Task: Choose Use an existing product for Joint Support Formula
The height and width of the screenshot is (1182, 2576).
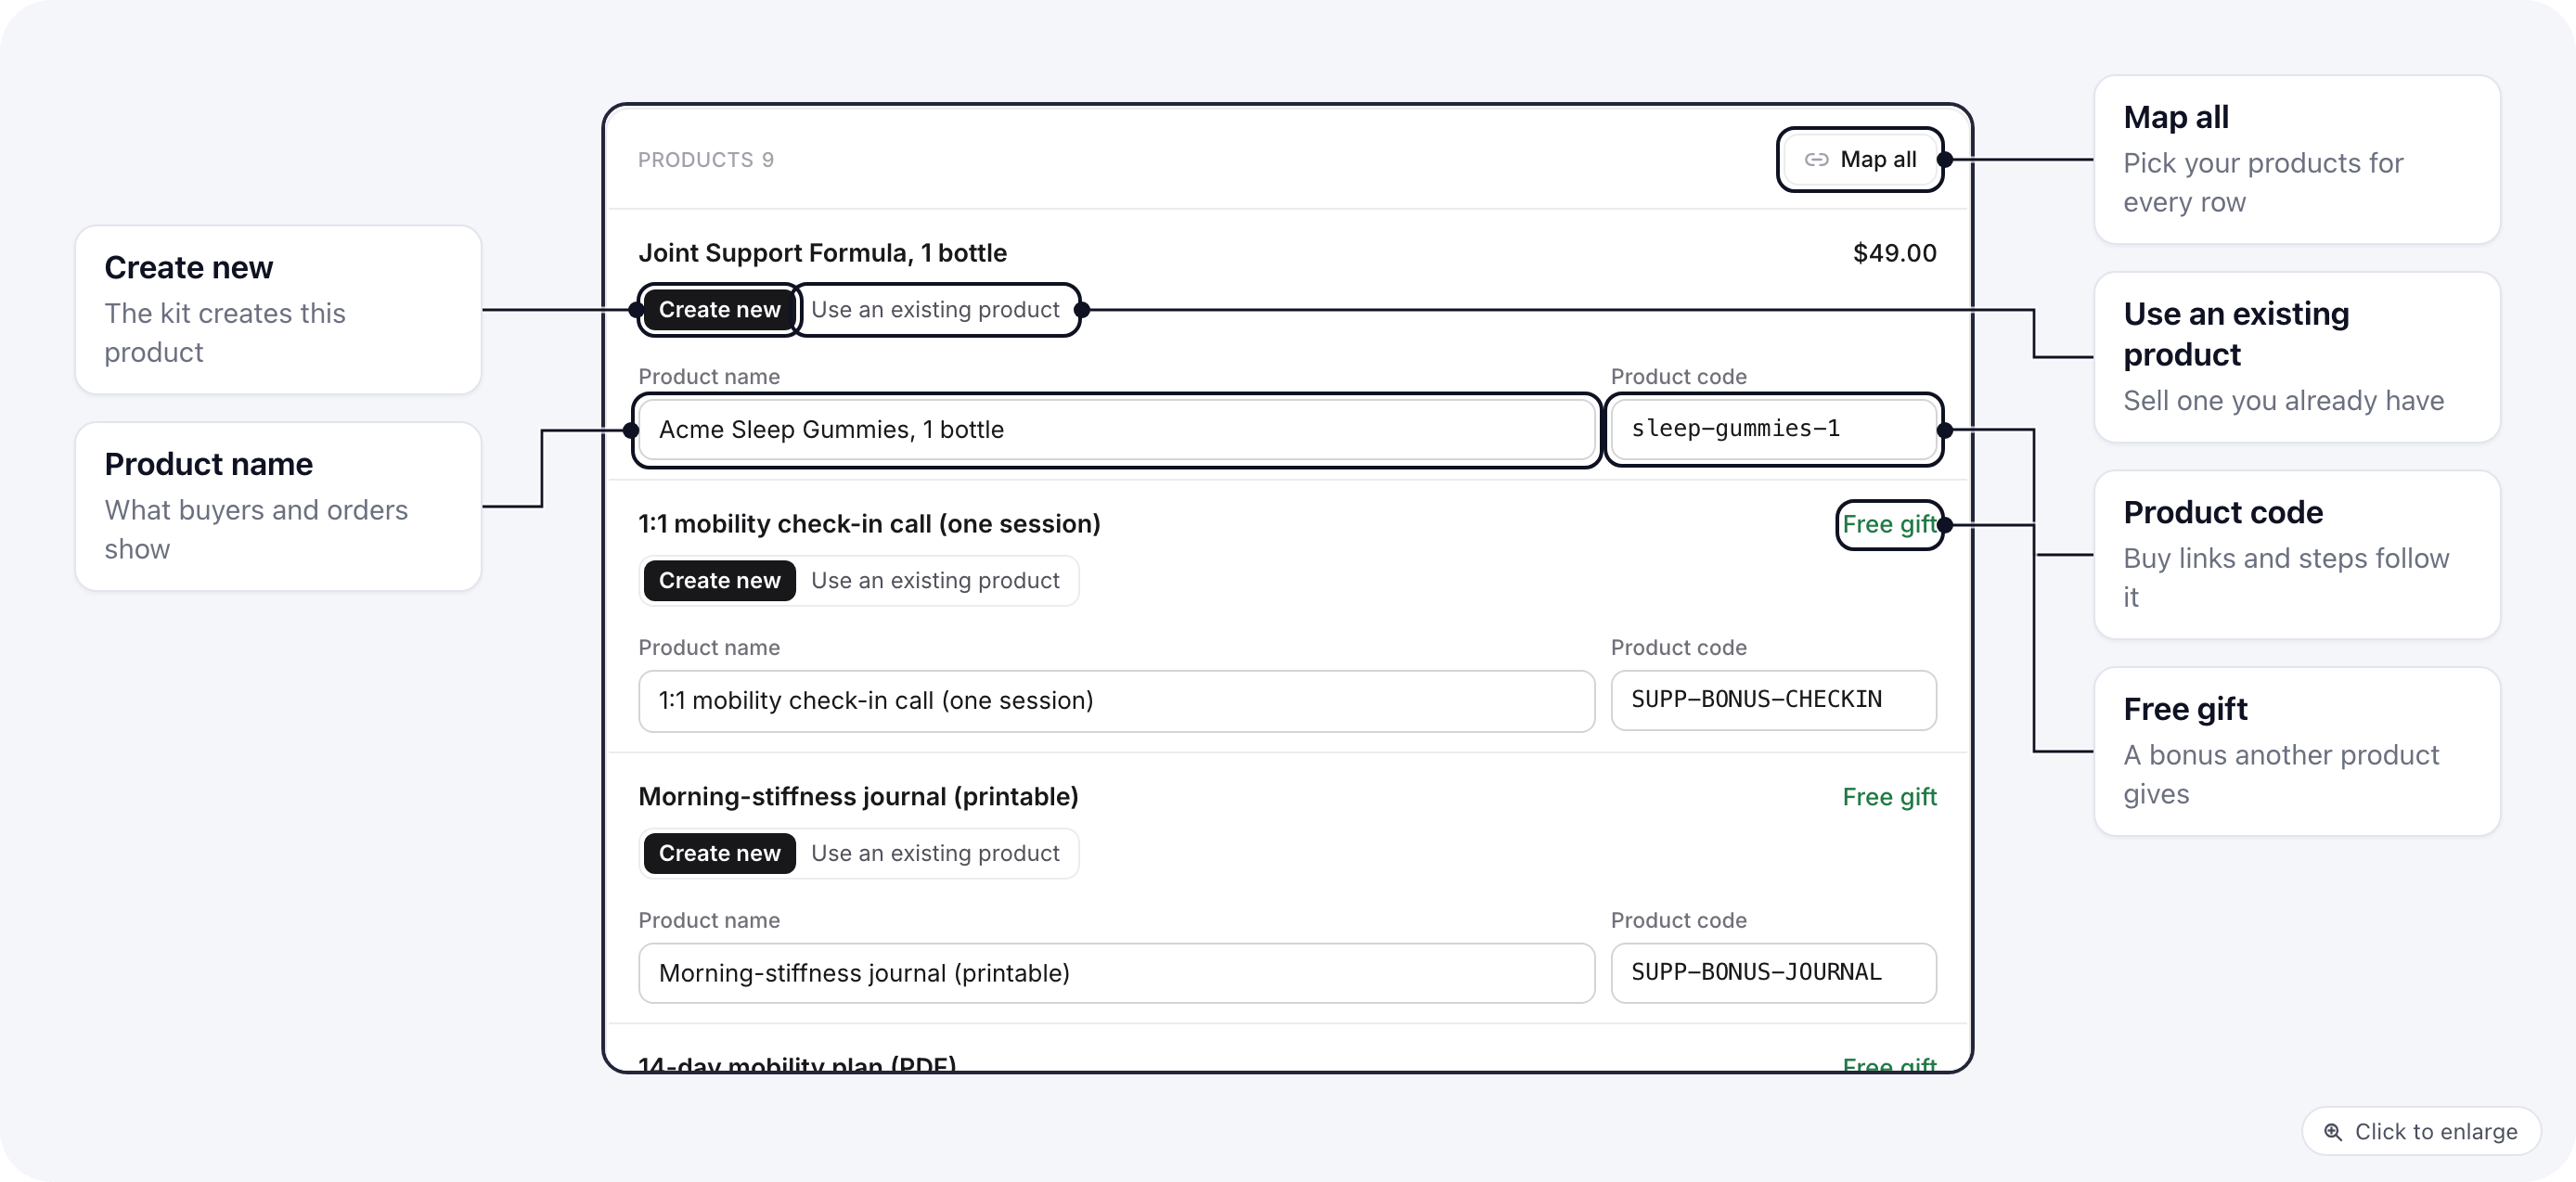Action: 935,310
